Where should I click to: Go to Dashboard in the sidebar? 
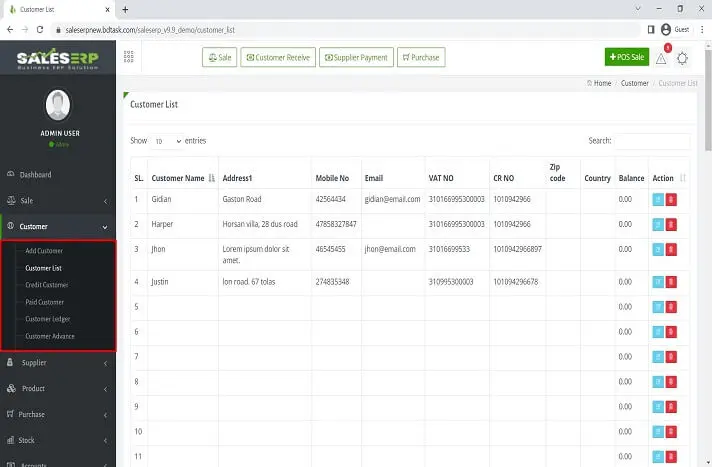[x=36, y=175]
